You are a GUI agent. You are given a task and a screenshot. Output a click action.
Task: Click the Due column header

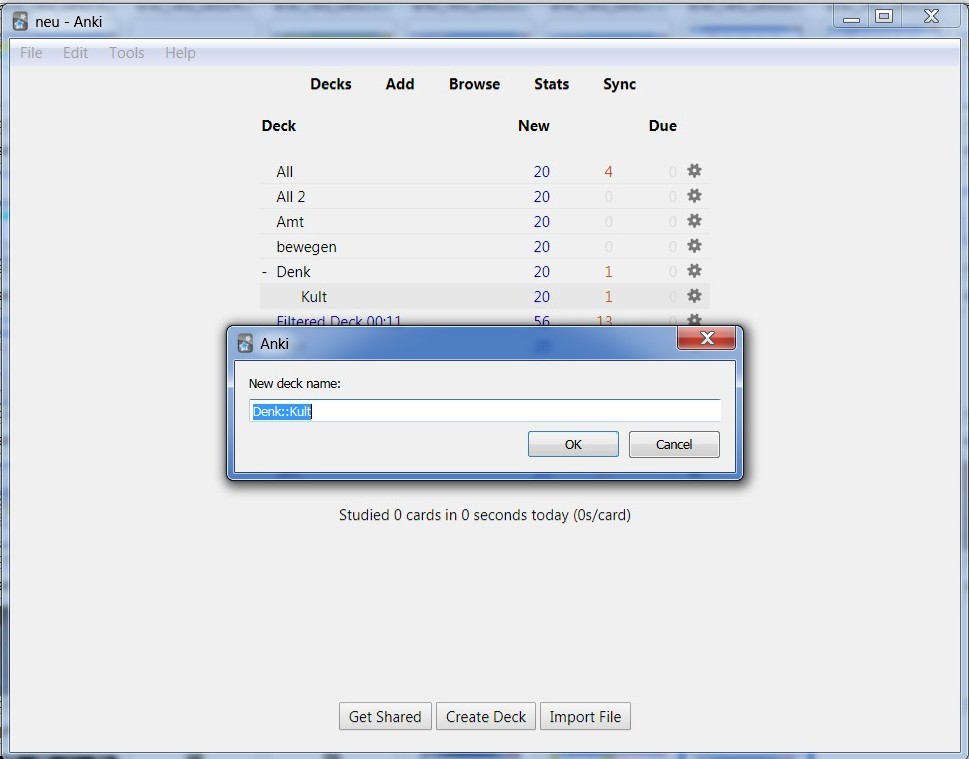click(x=662, y=126)
